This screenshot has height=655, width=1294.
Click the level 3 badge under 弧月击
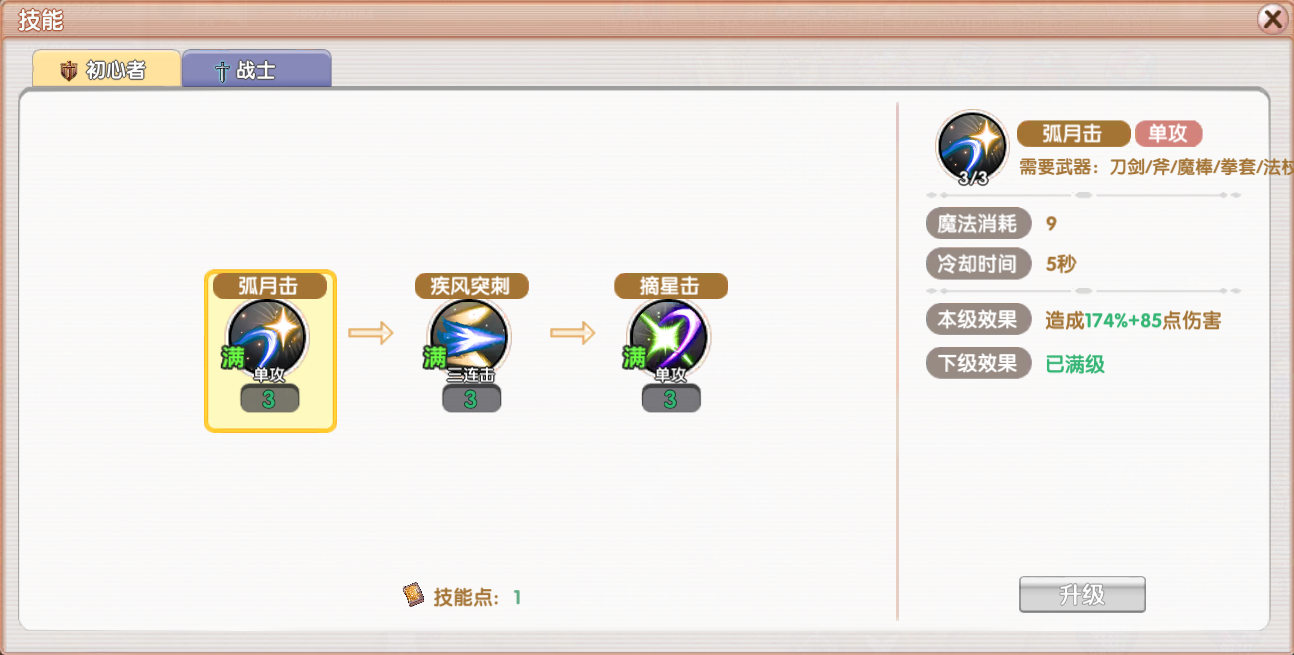click(x=269, y=399)
